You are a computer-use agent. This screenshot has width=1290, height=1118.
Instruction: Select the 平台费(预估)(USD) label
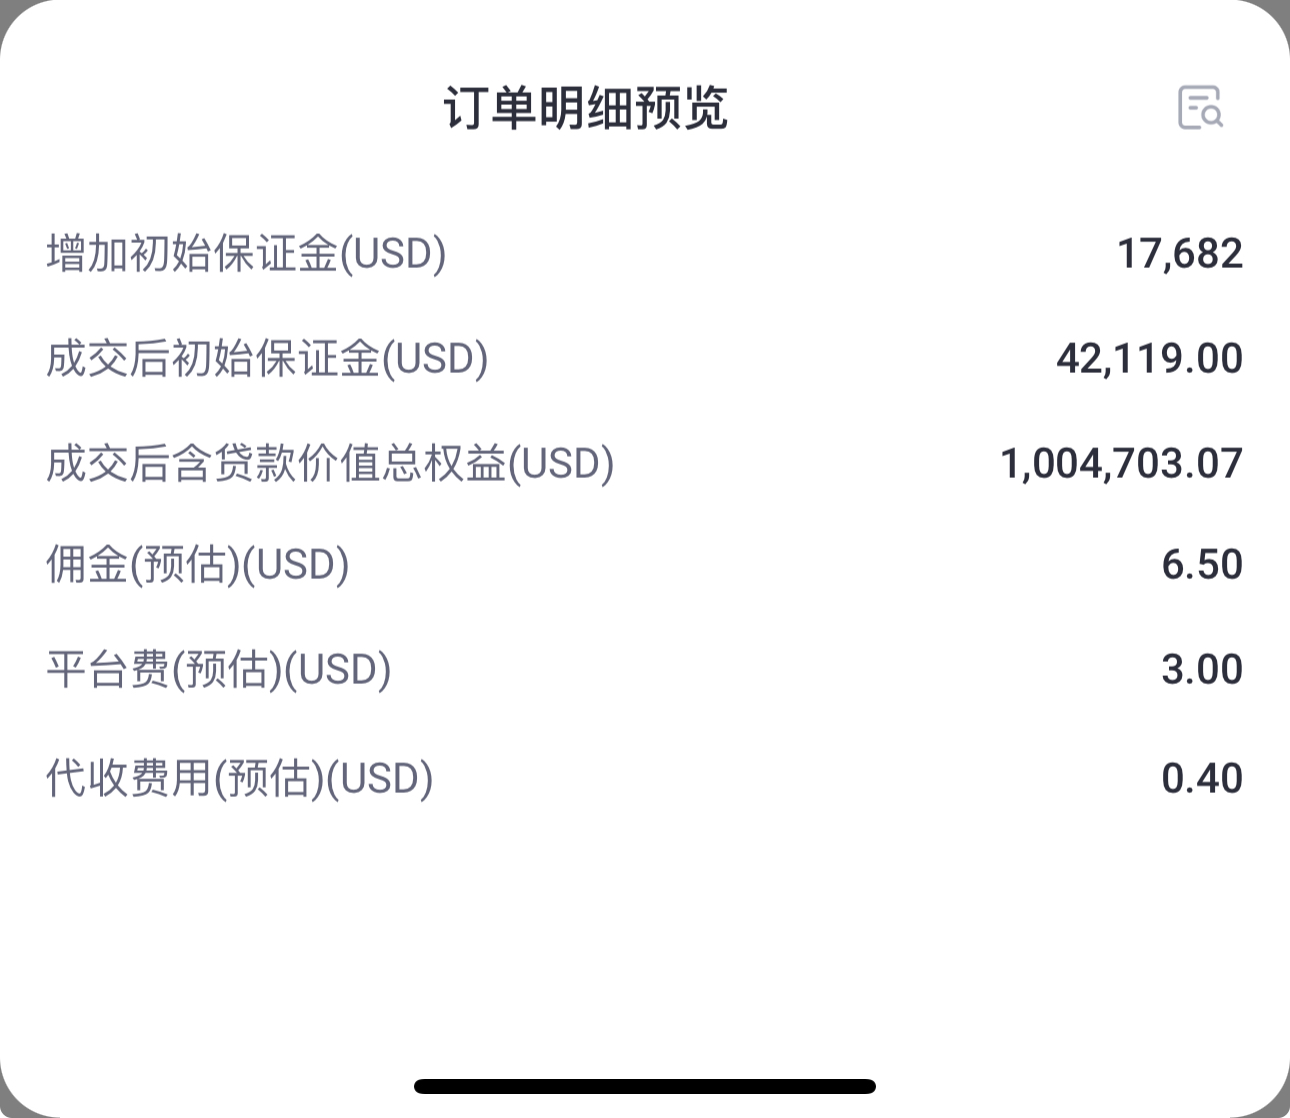(x=219, y=670)
